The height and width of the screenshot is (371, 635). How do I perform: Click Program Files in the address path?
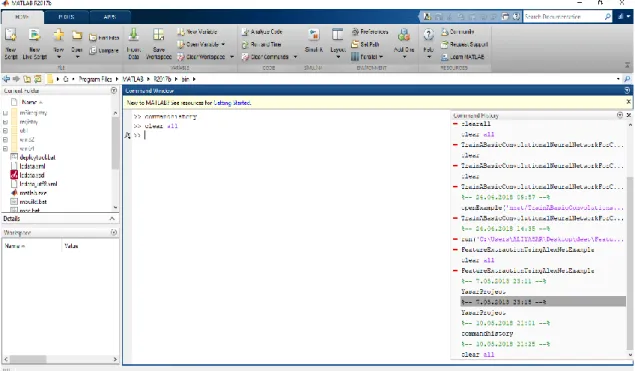point(95,79)
